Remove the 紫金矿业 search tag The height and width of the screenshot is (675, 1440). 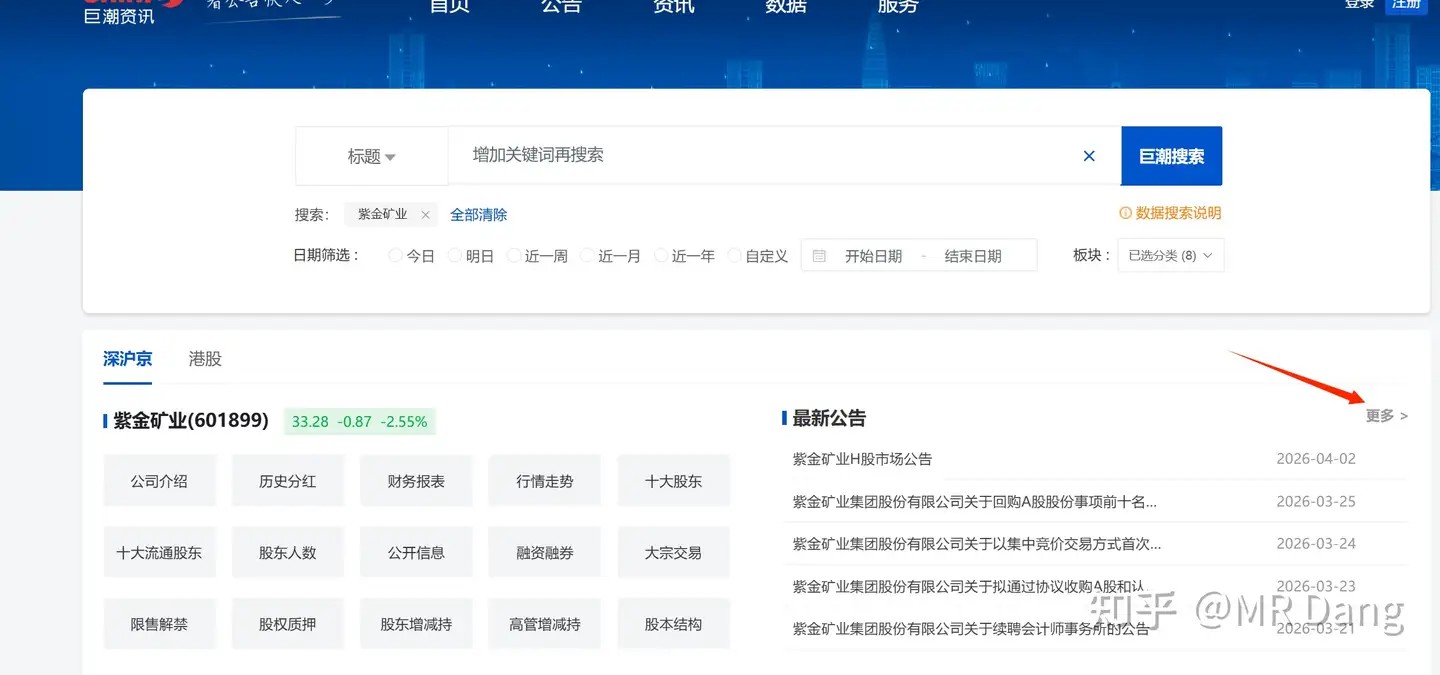(x=425, y=214)
